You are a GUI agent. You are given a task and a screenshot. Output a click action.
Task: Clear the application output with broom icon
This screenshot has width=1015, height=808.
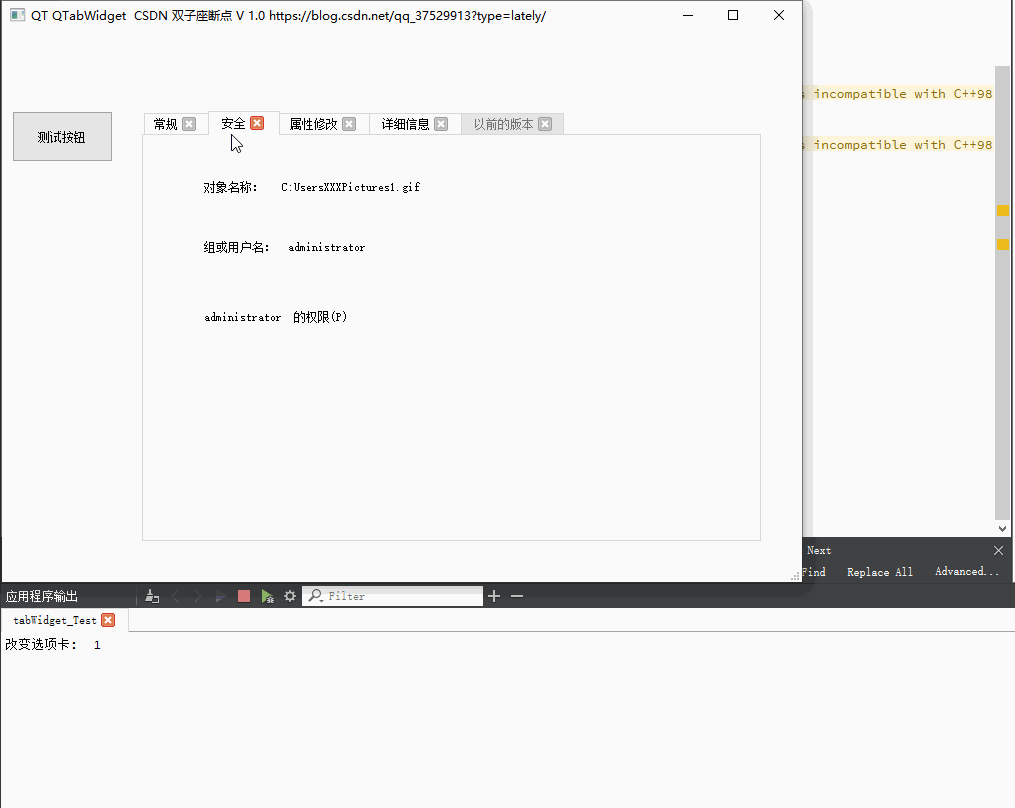click(152, 596)
